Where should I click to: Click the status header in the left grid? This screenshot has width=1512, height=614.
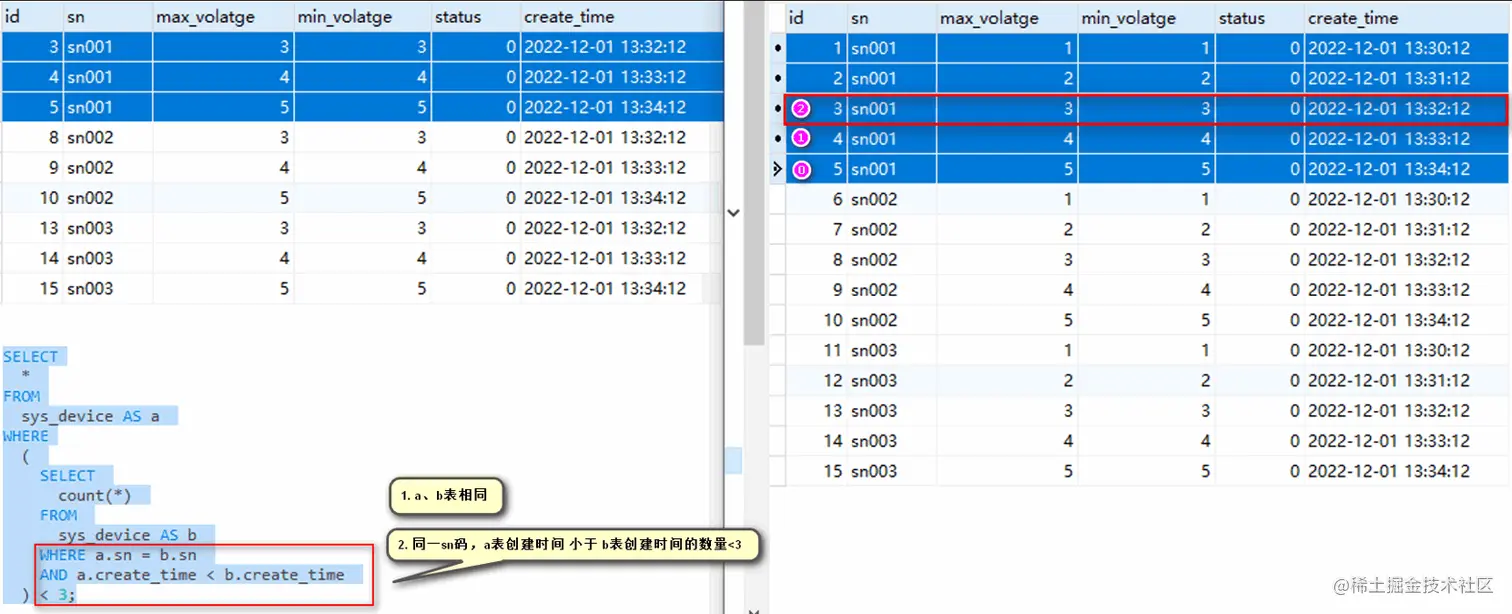coord(476,17)
